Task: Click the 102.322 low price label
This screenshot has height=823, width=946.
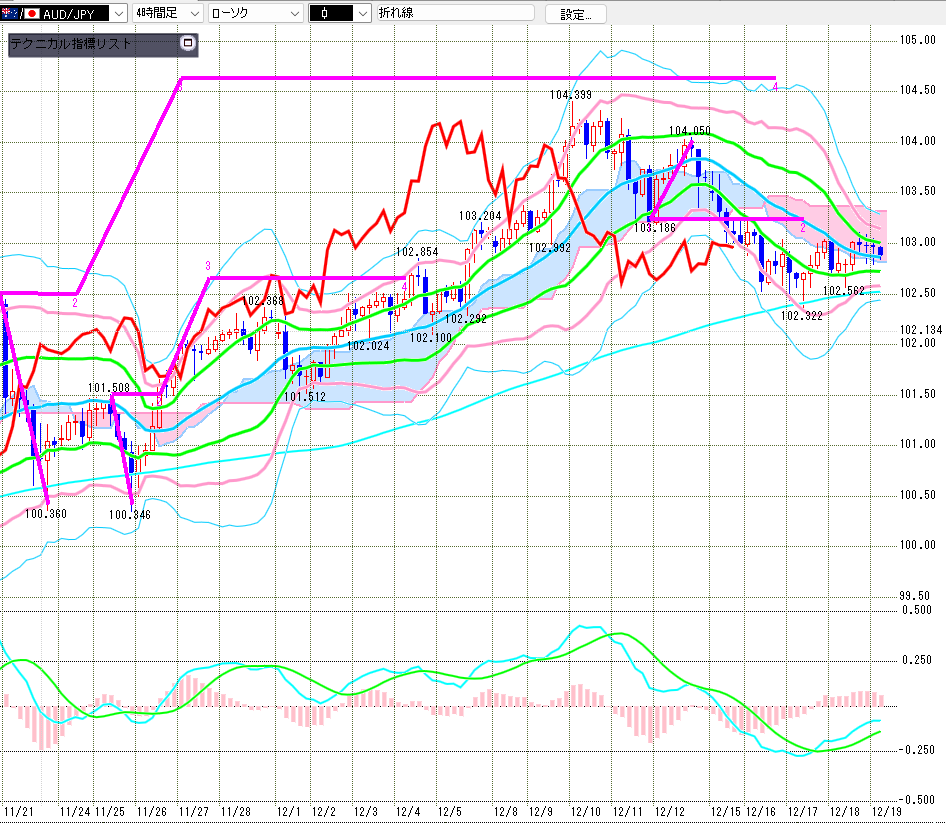Action: coord(801,315)
